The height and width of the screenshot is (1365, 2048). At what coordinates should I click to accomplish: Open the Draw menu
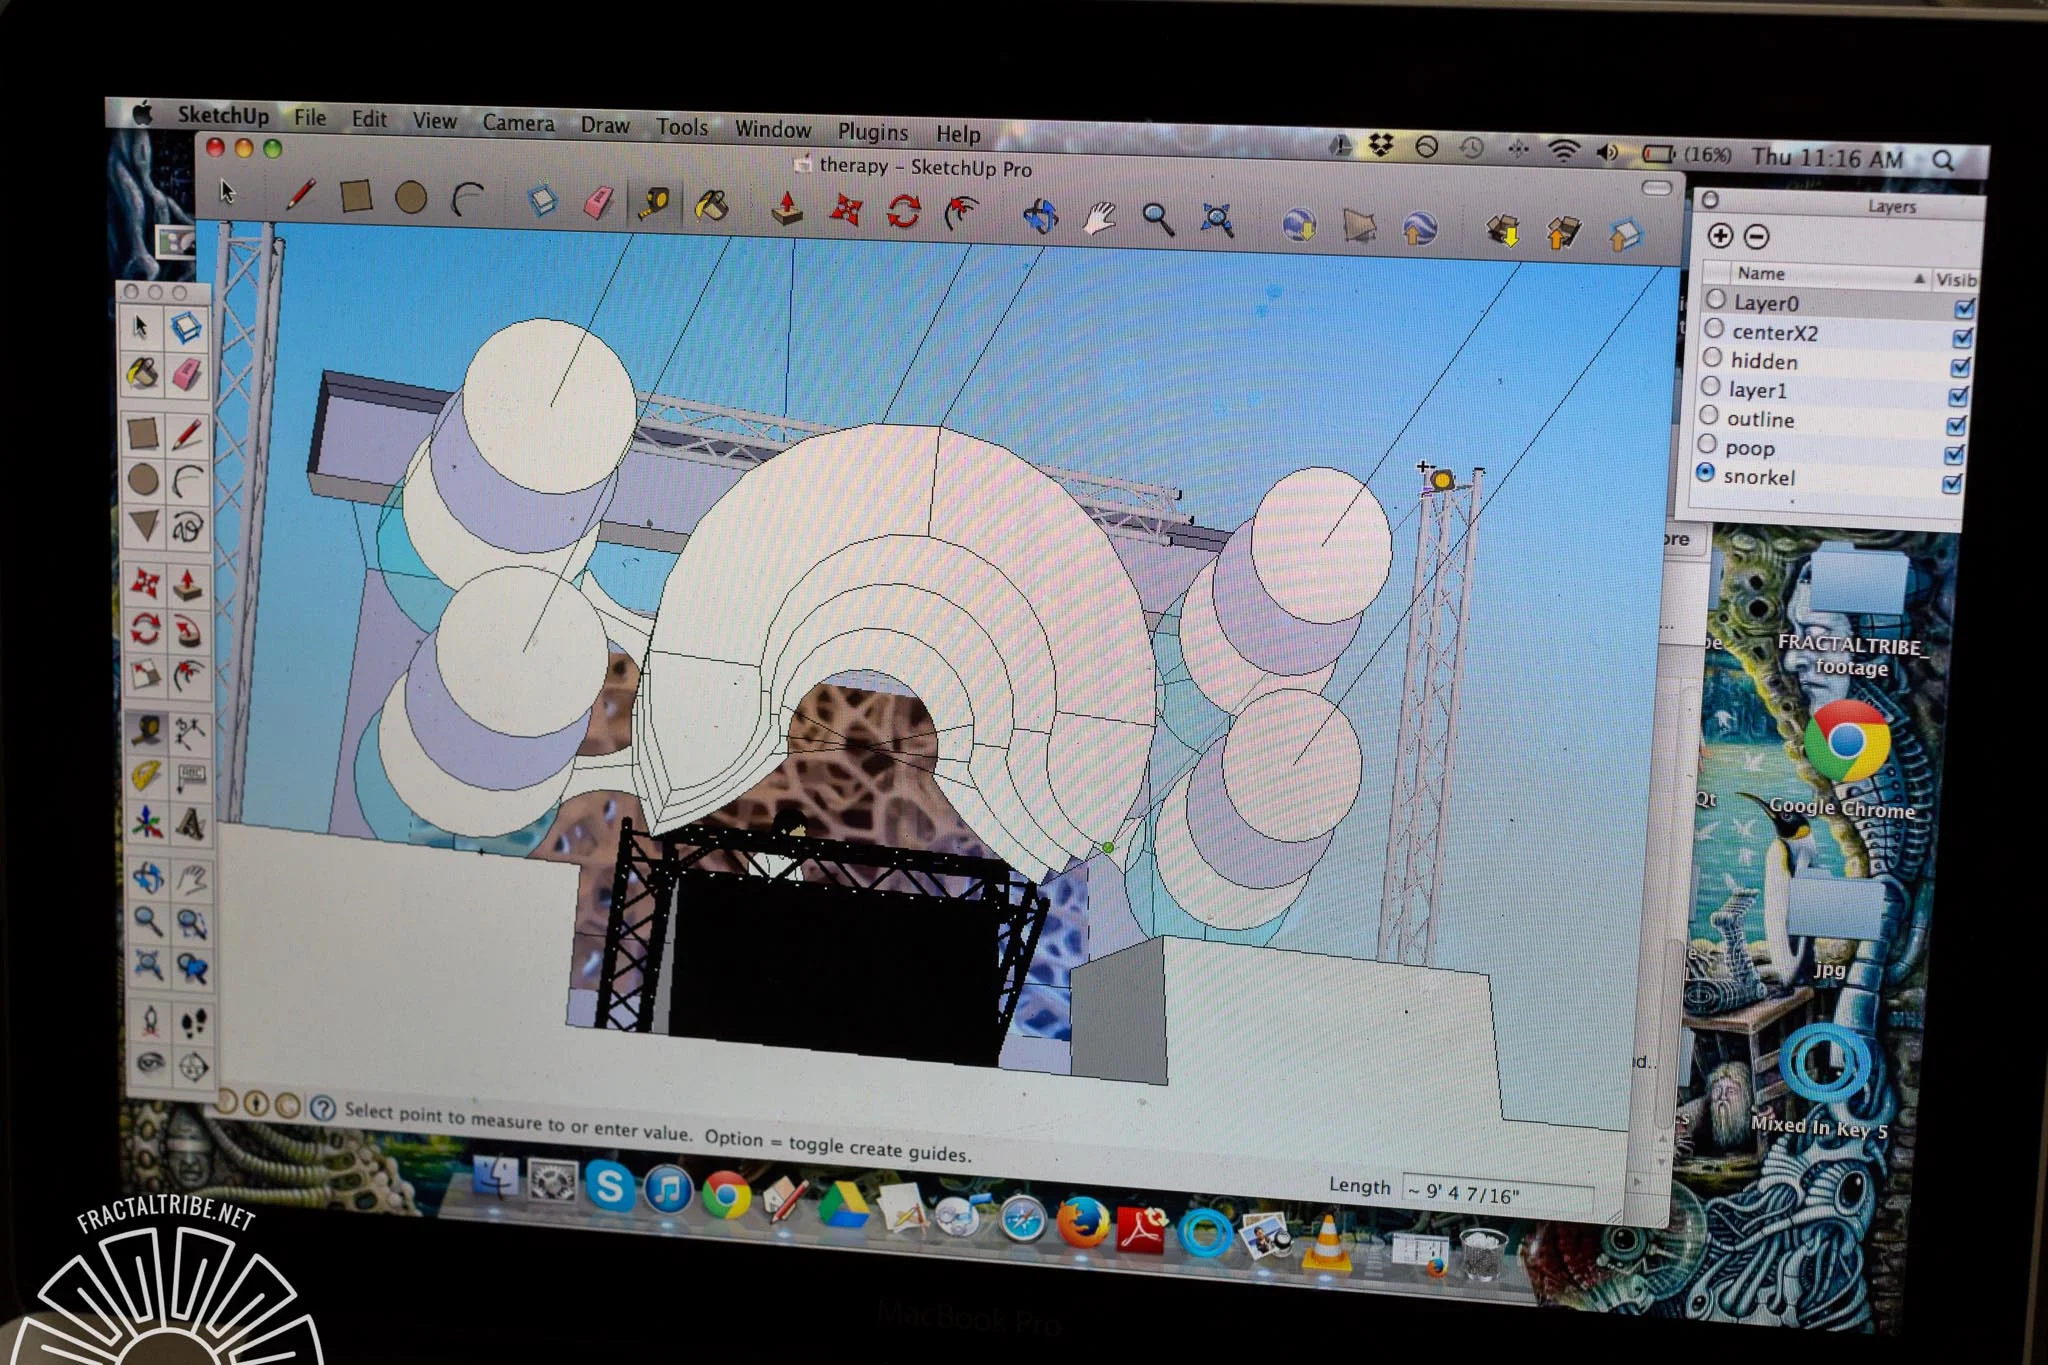(605, 125)
